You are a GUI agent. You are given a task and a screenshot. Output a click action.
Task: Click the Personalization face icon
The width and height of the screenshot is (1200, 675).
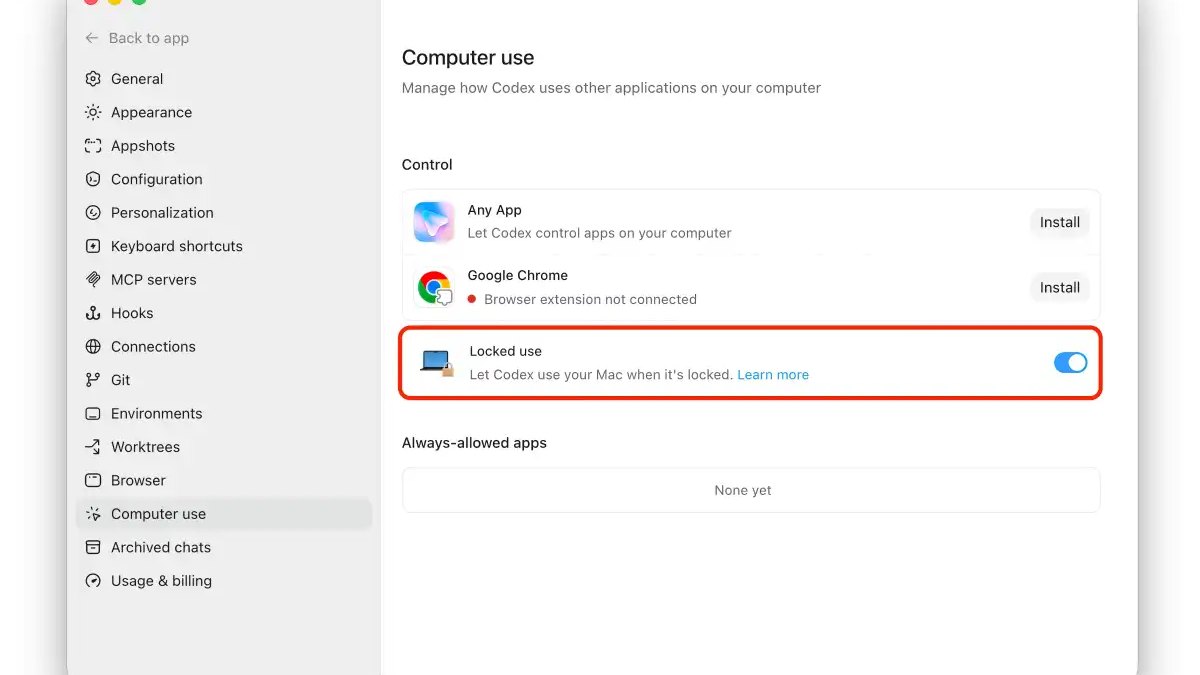pos(93,213)
